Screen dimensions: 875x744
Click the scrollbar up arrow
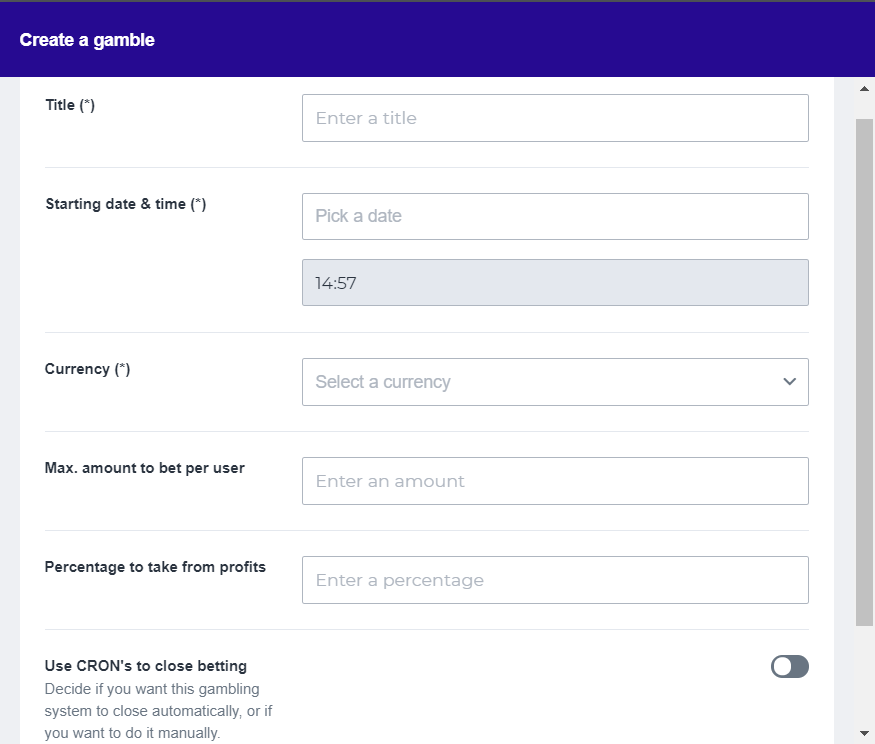864,89
